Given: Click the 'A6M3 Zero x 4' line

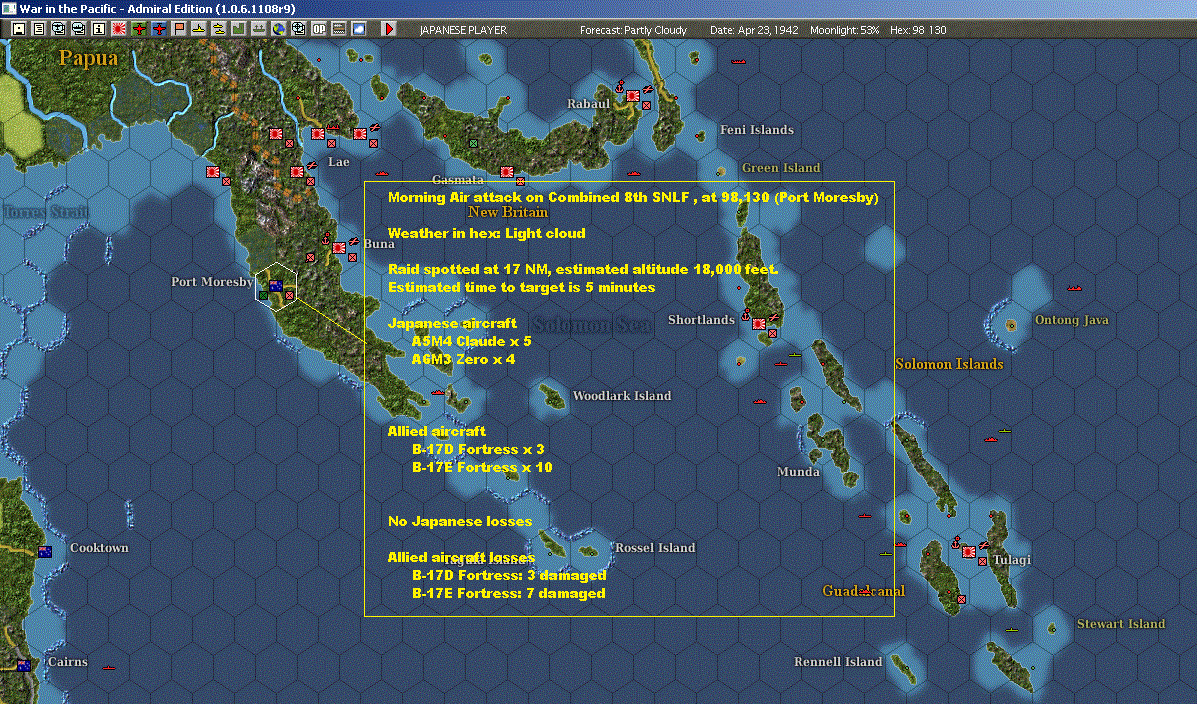Looking at the screenshot, I should (463, 359).
